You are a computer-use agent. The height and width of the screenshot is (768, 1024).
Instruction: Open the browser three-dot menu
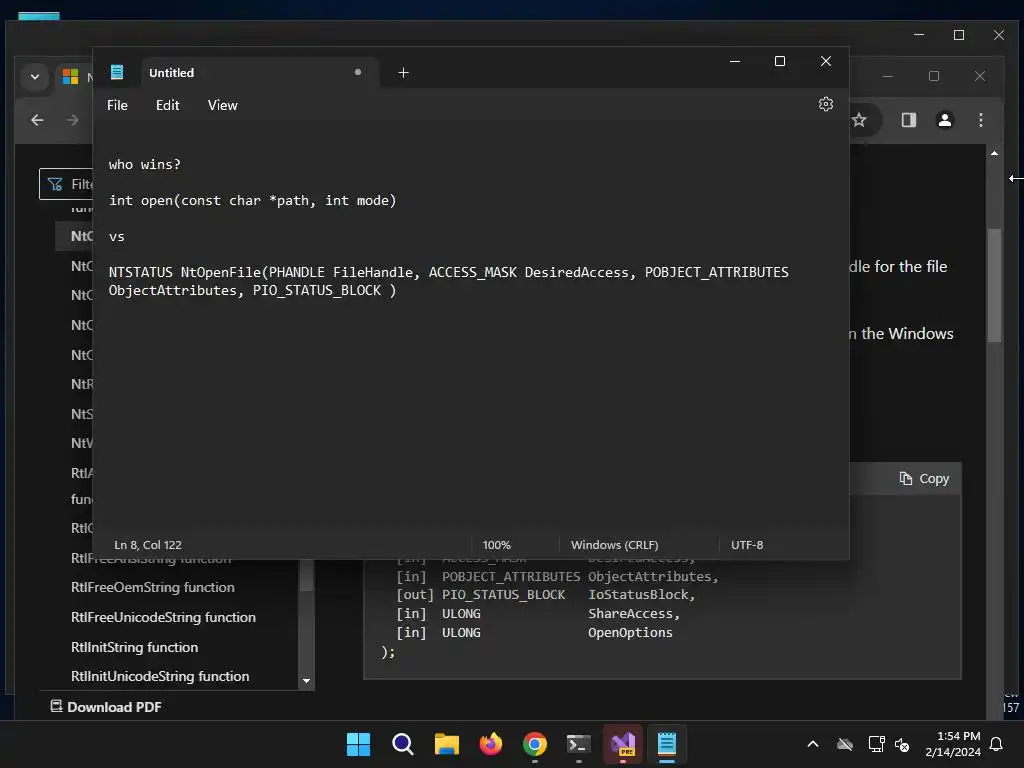coord(980,120)
